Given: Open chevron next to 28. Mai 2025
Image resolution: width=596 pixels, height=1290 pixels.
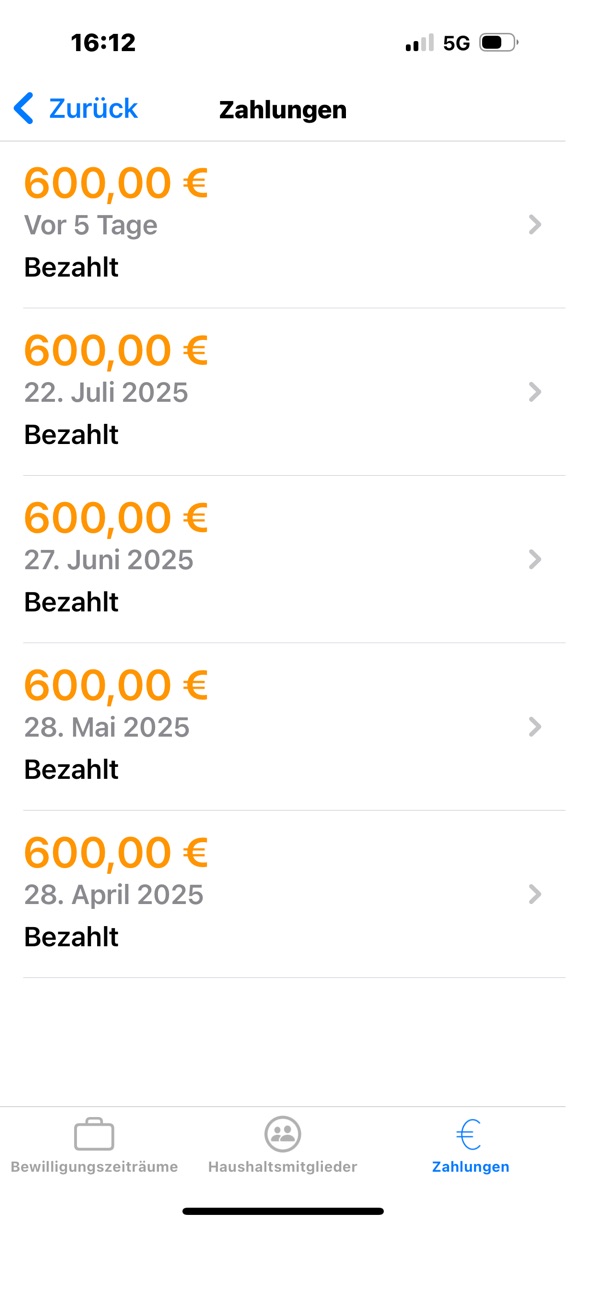Looking at the screenshot, I should coord(535,726).
